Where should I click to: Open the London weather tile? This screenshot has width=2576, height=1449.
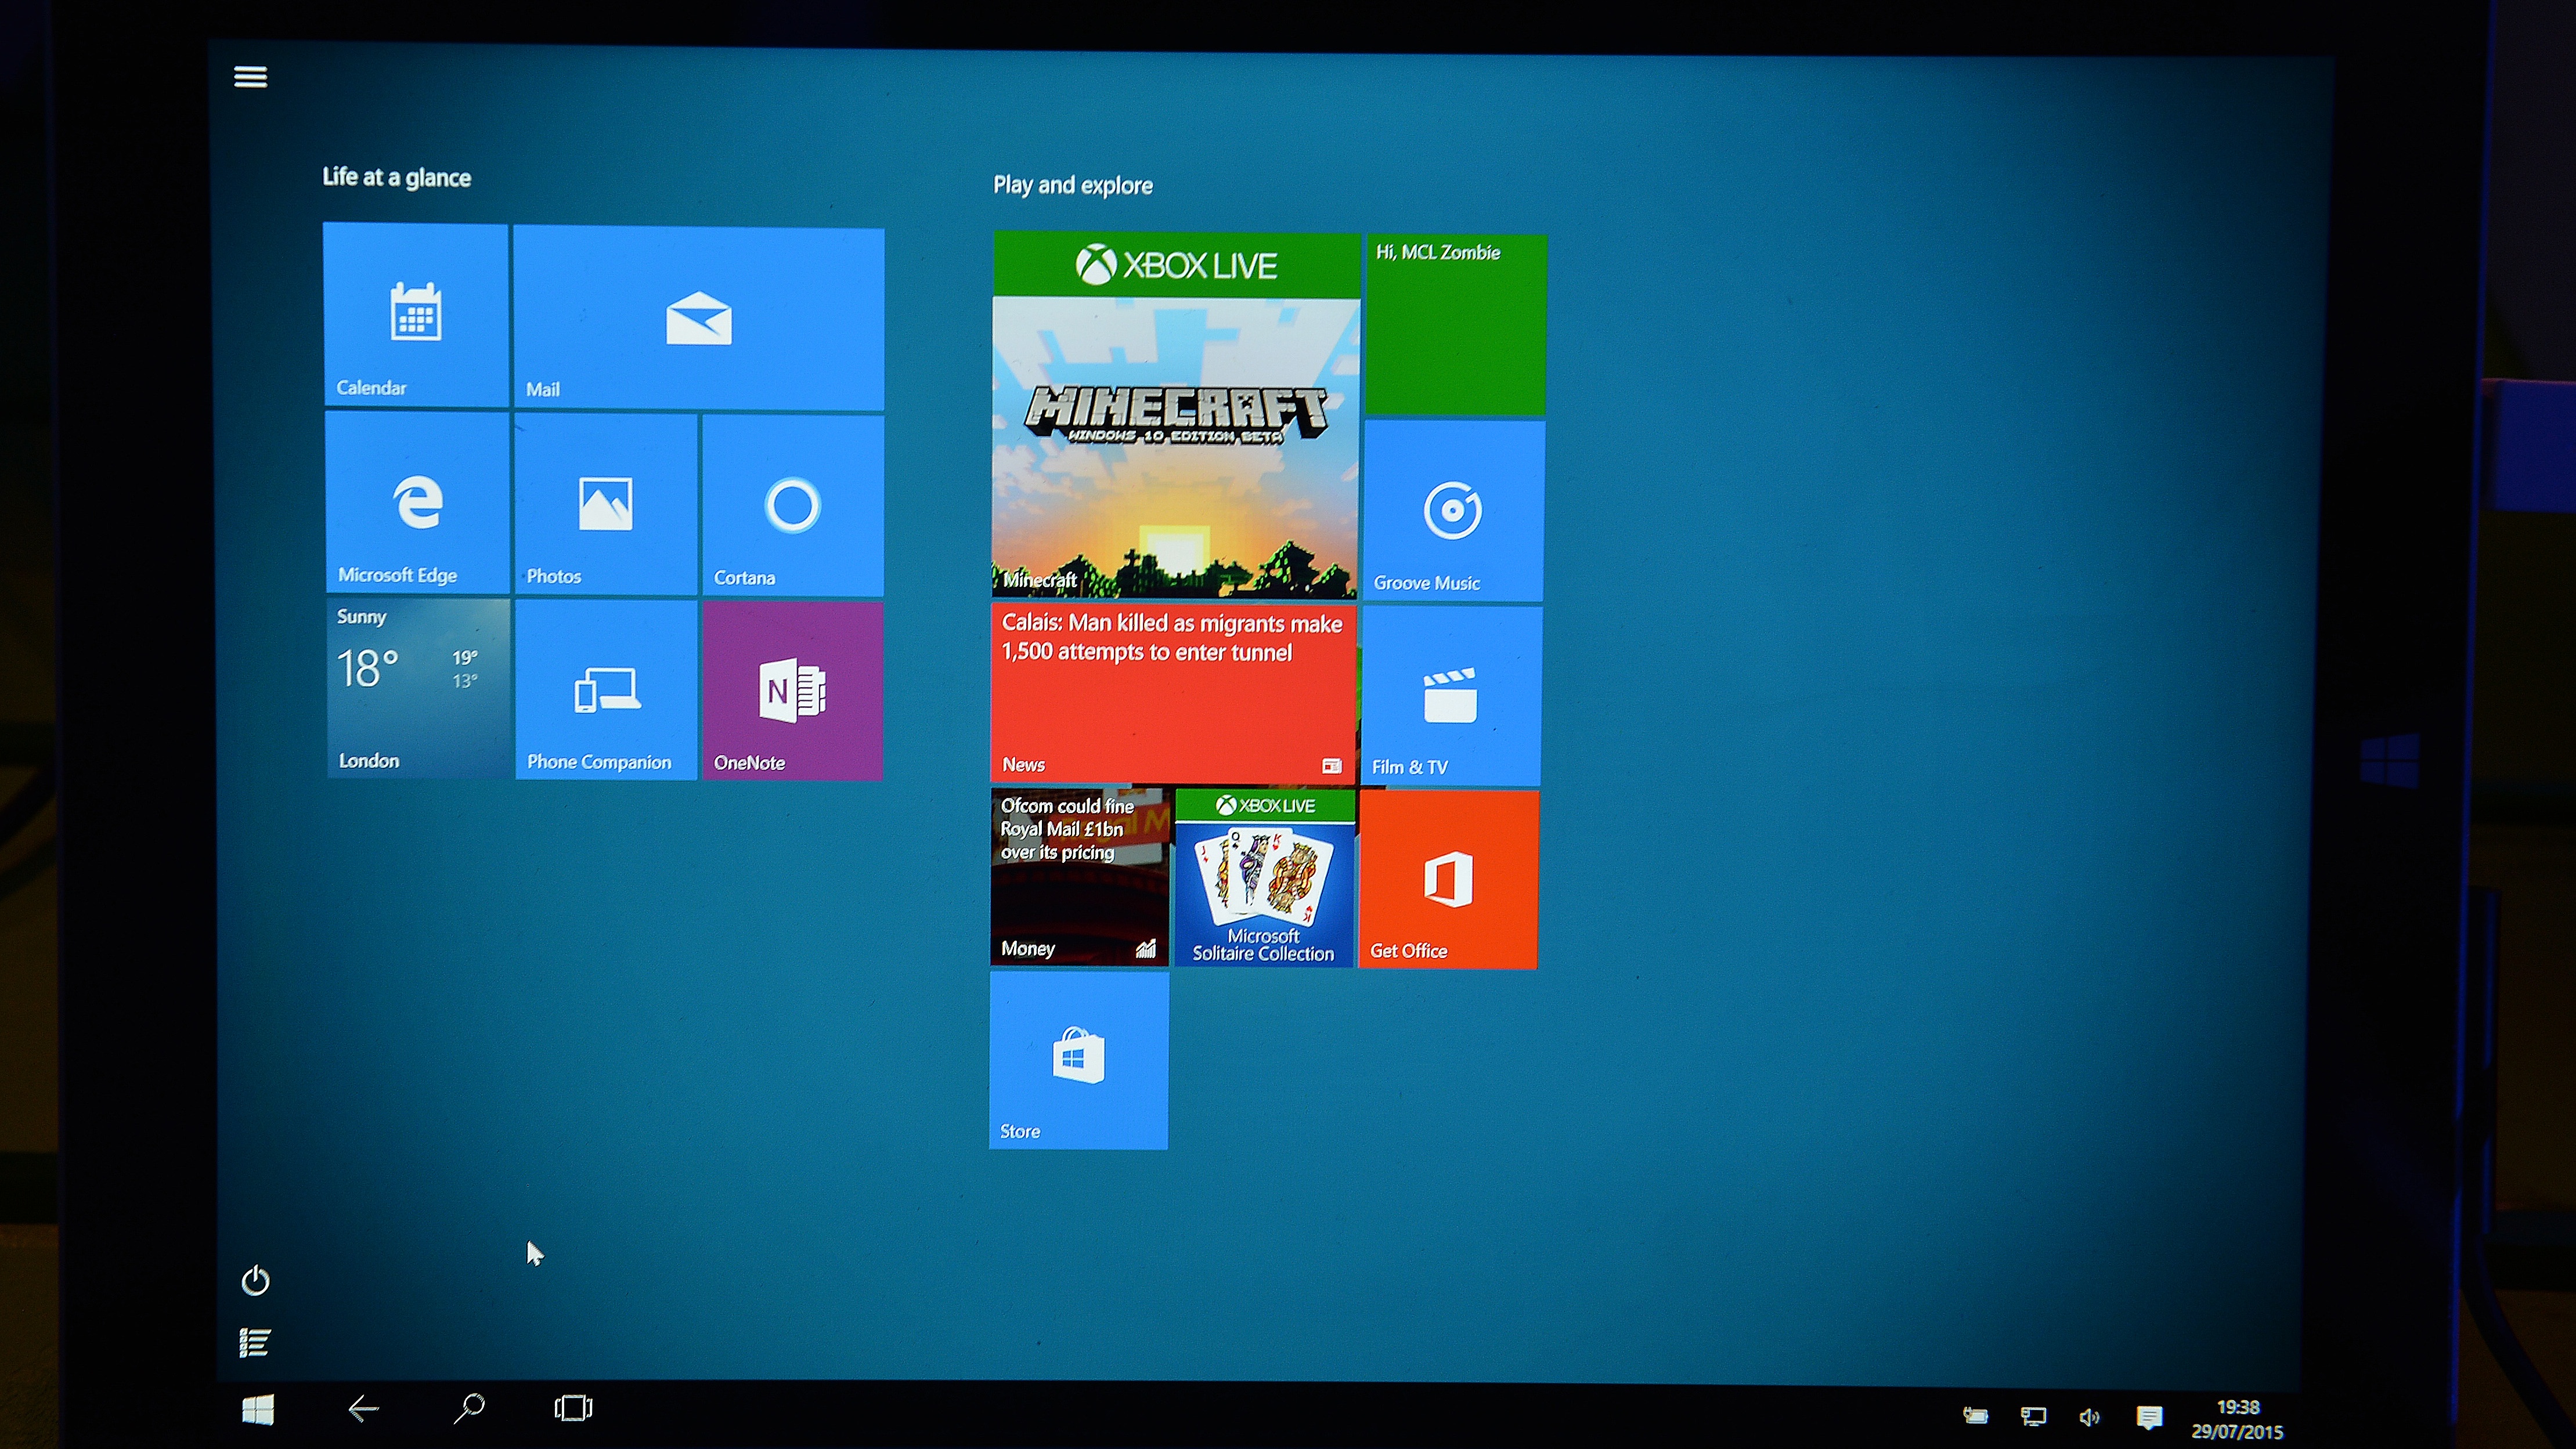pyautogui.click(x=418, y=688)
